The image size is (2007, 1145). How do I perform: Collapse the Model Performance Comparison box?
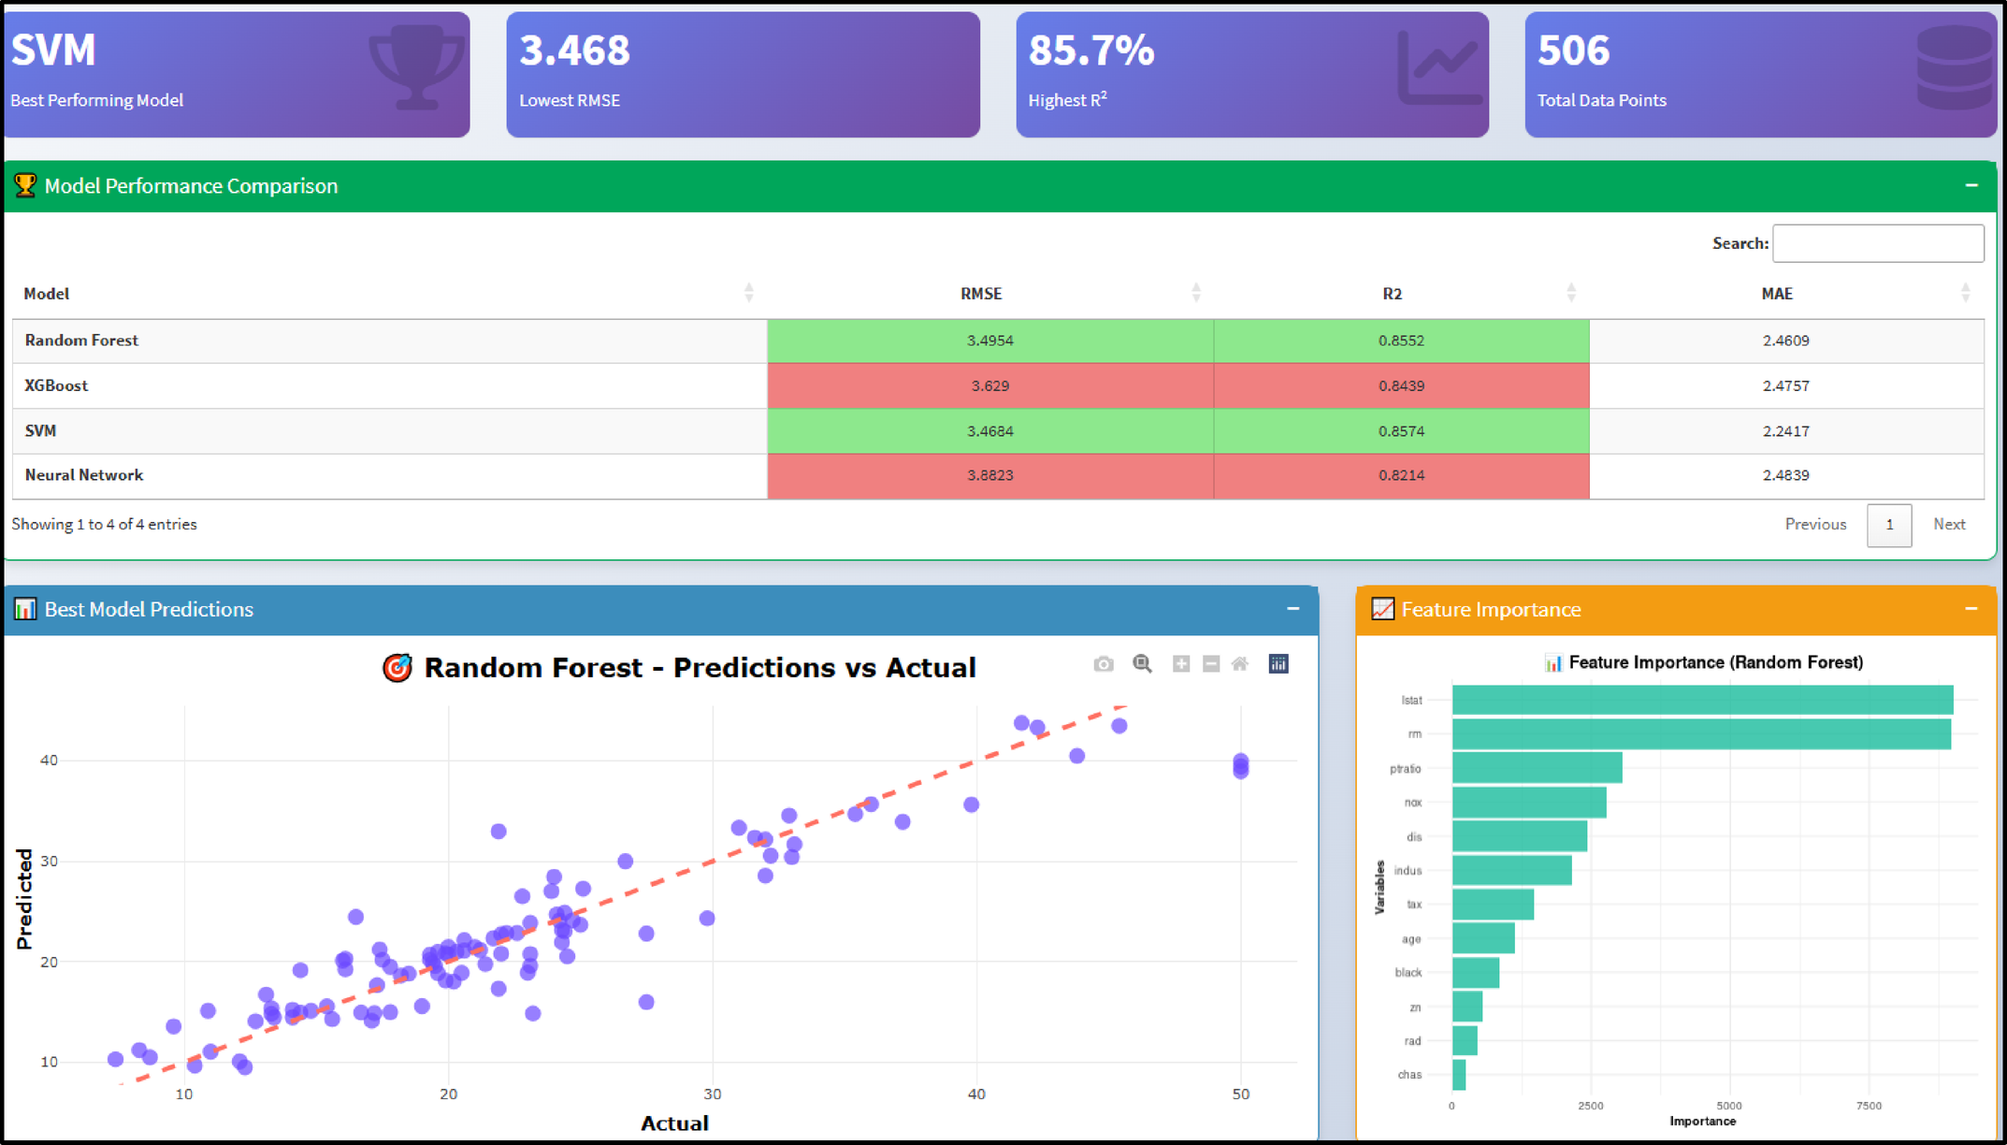pos(1971,186)
